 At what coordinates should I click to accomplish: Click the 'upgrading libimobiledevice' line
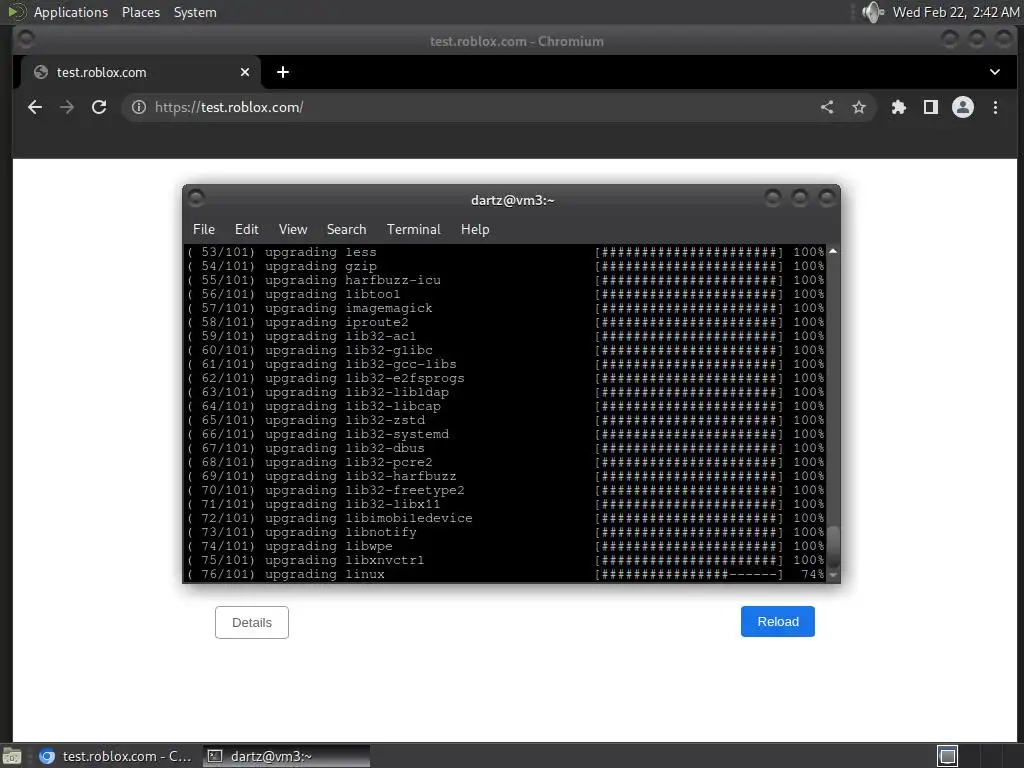[505, 518]
